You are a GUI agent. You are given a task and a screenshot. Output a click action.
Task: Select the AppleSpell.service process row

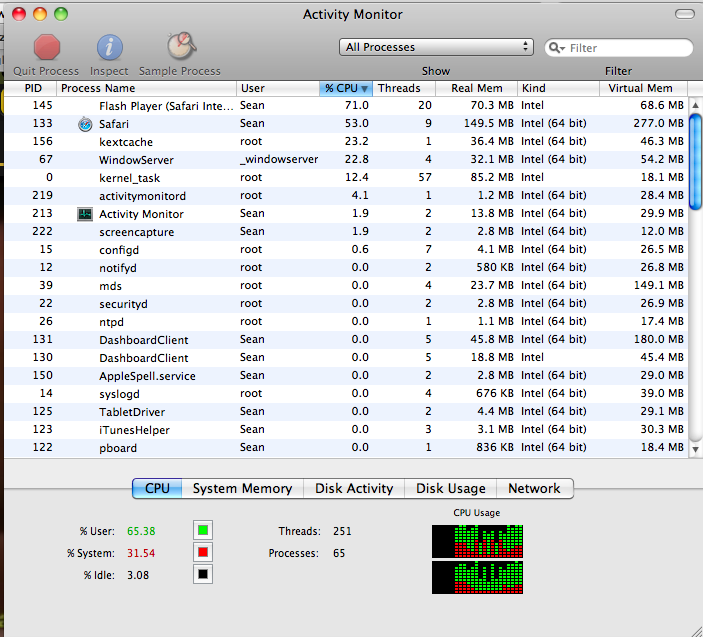tap(346, 376)
